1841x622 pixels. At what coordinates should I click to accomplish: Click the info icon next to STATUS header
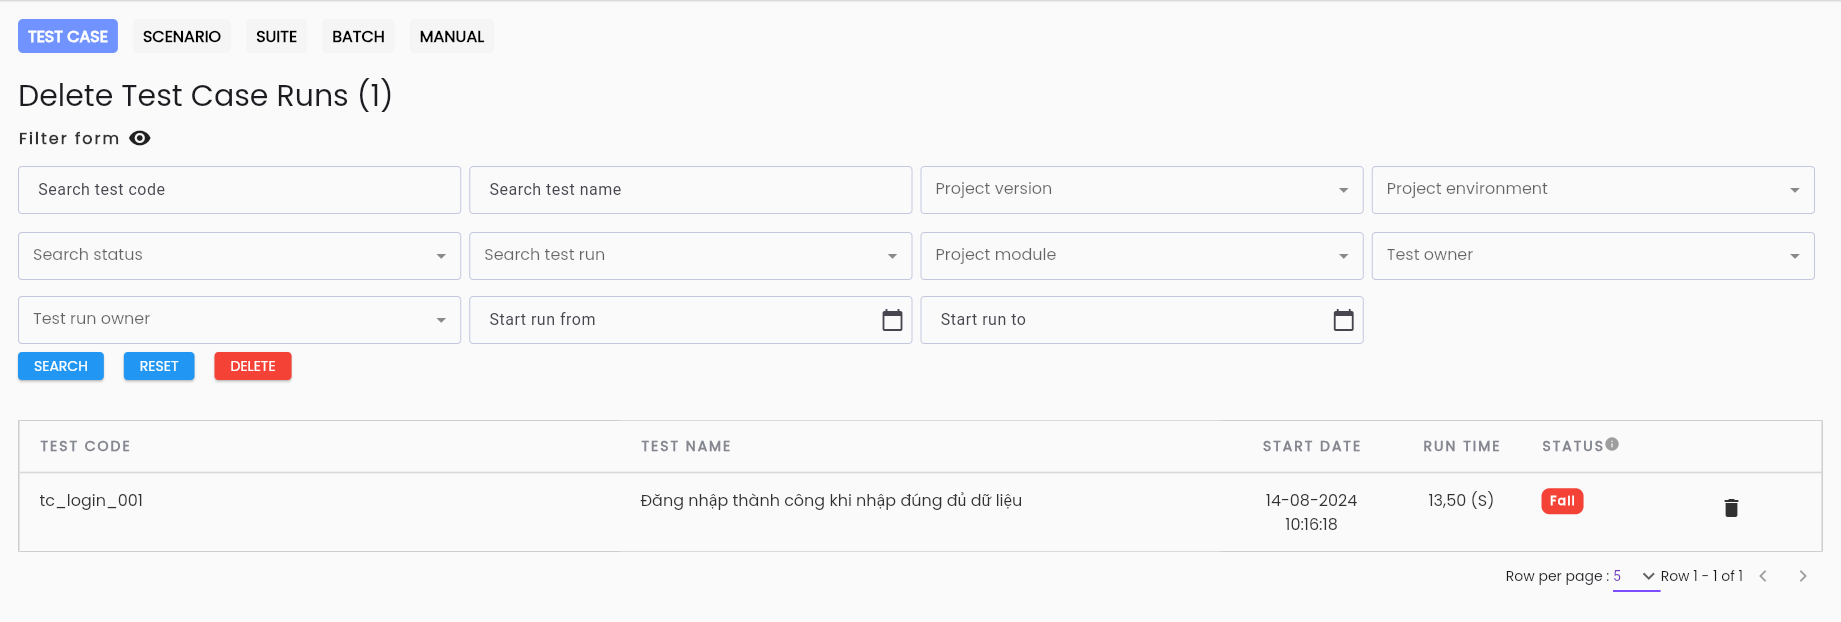[x=1612, y=444]
